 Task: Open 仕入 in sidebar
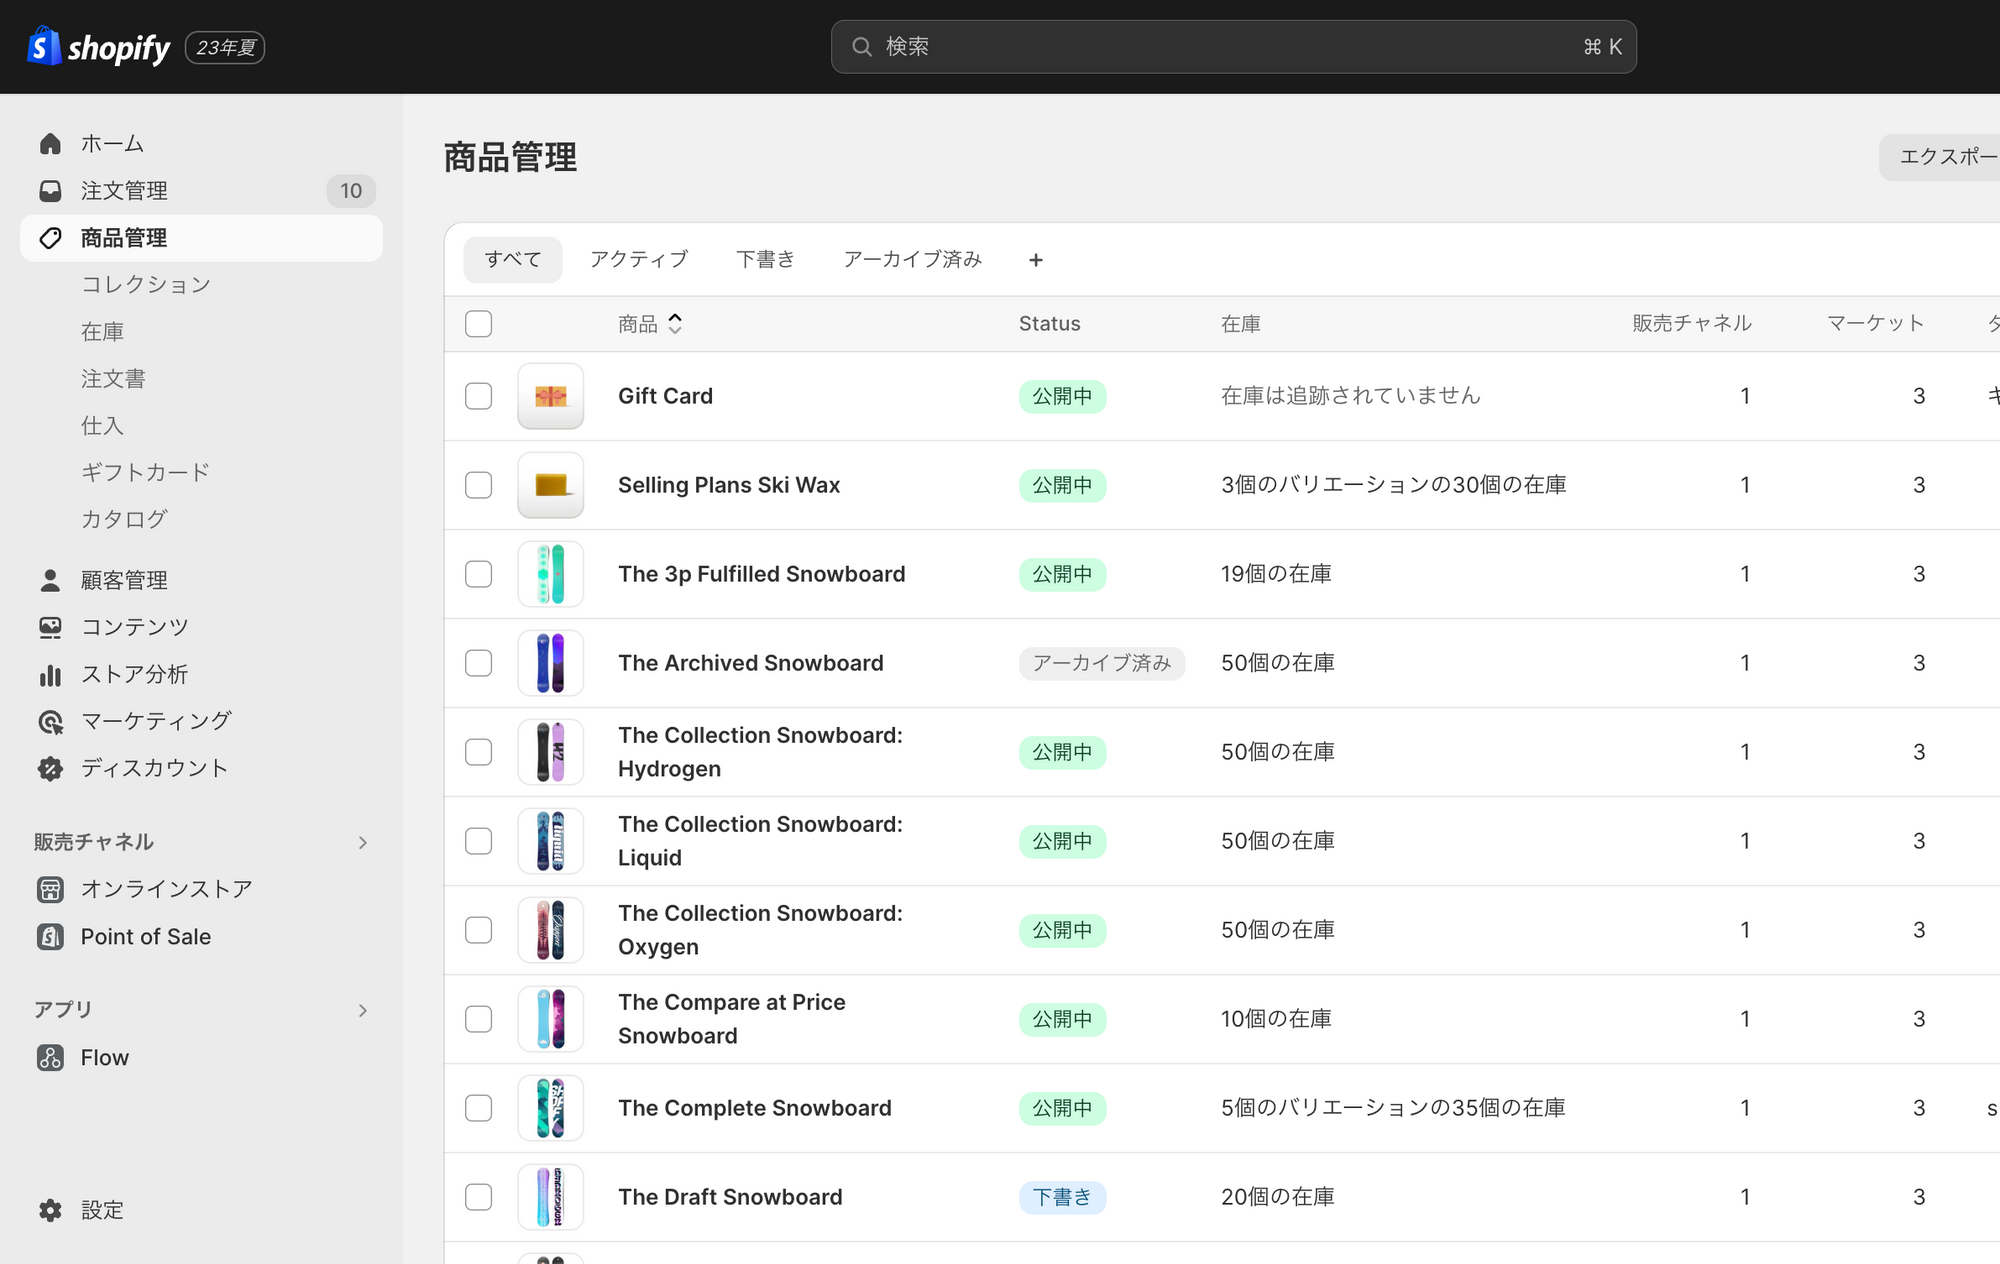click(103, 426)
